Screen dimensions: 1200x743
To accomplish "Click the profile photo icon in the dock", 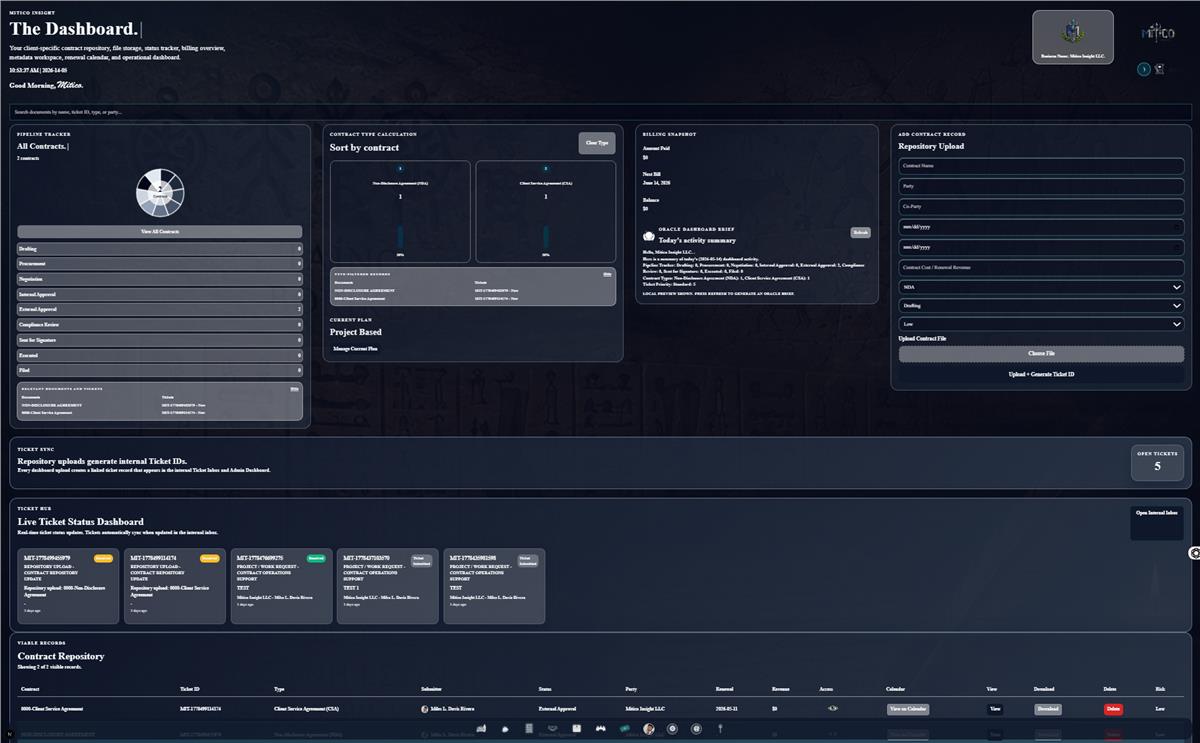I will 648,729.
